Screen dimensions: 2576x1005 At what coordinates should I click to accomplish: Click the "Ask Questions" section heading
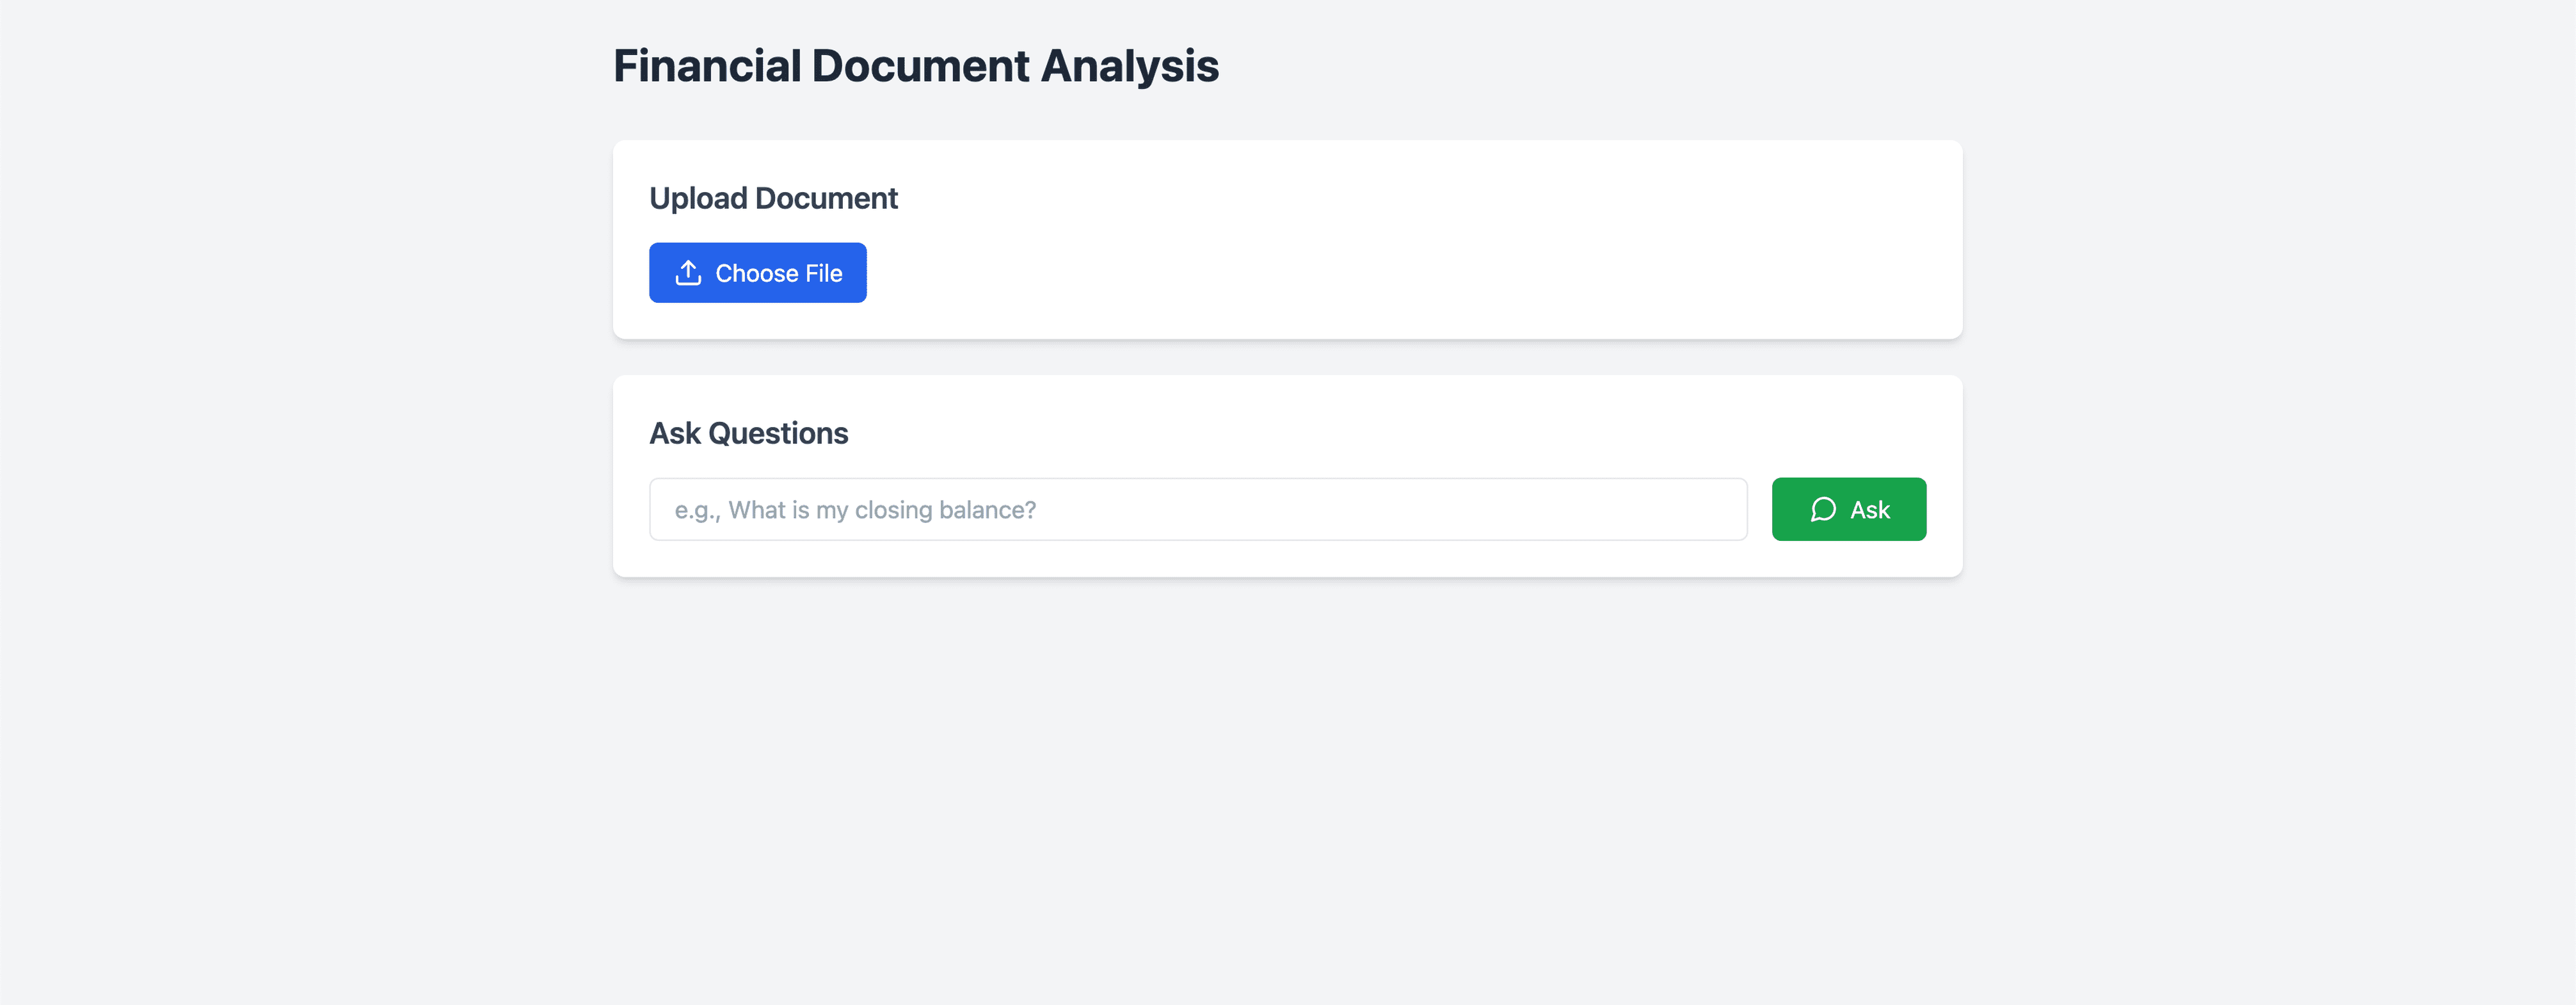[x=748, y=433]
